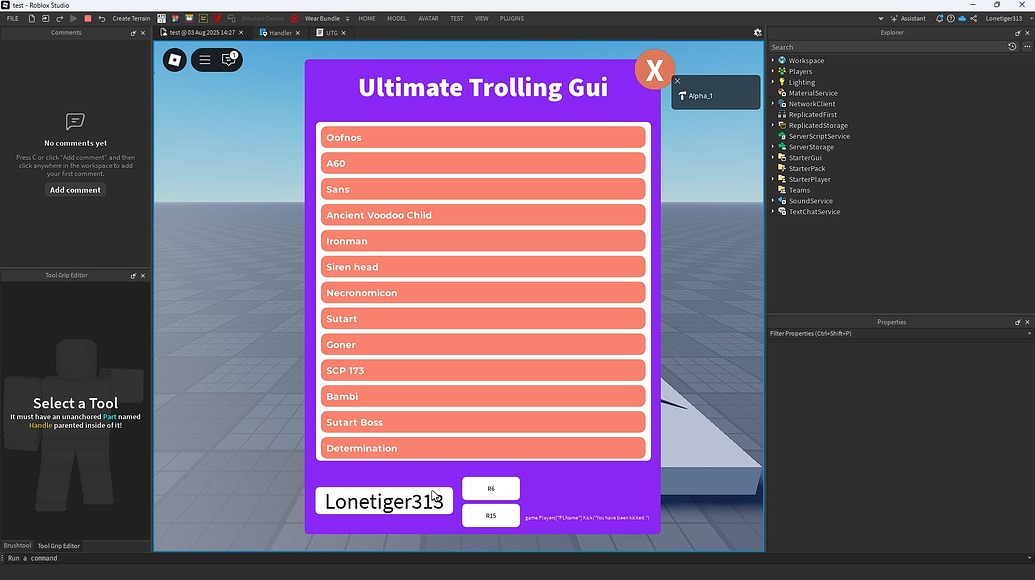Open the PLUGINS ribbon tab
This screenshot has height=580, width=1035.
tap(512, 18)
